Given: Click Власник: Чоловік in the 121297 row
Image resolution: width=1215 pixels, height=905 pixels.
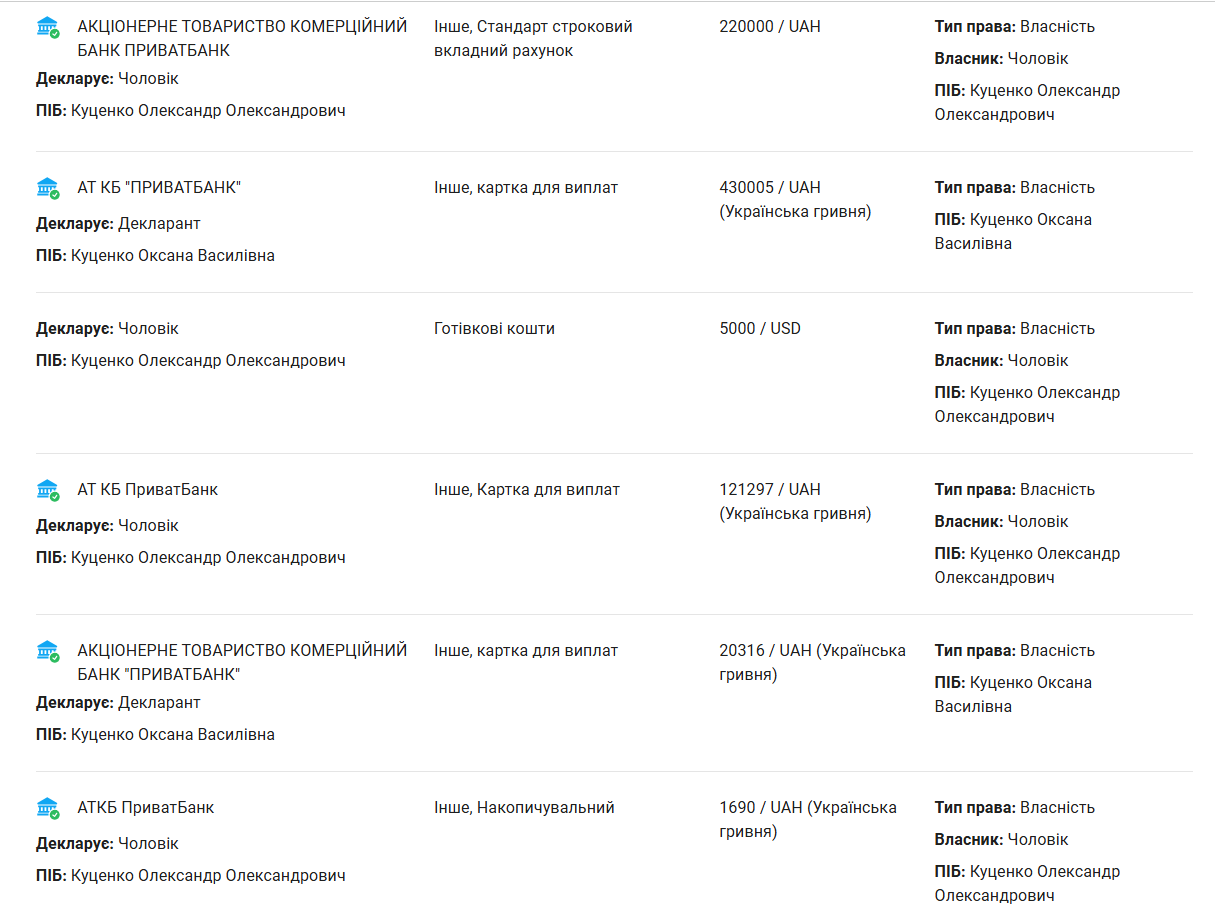Looking at the screenshot, I should pos(1001,522).
